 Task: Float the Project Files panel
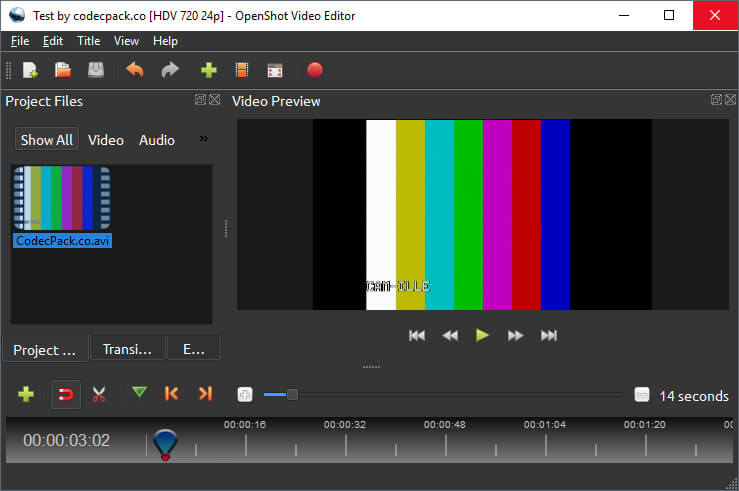click(200, 99)
